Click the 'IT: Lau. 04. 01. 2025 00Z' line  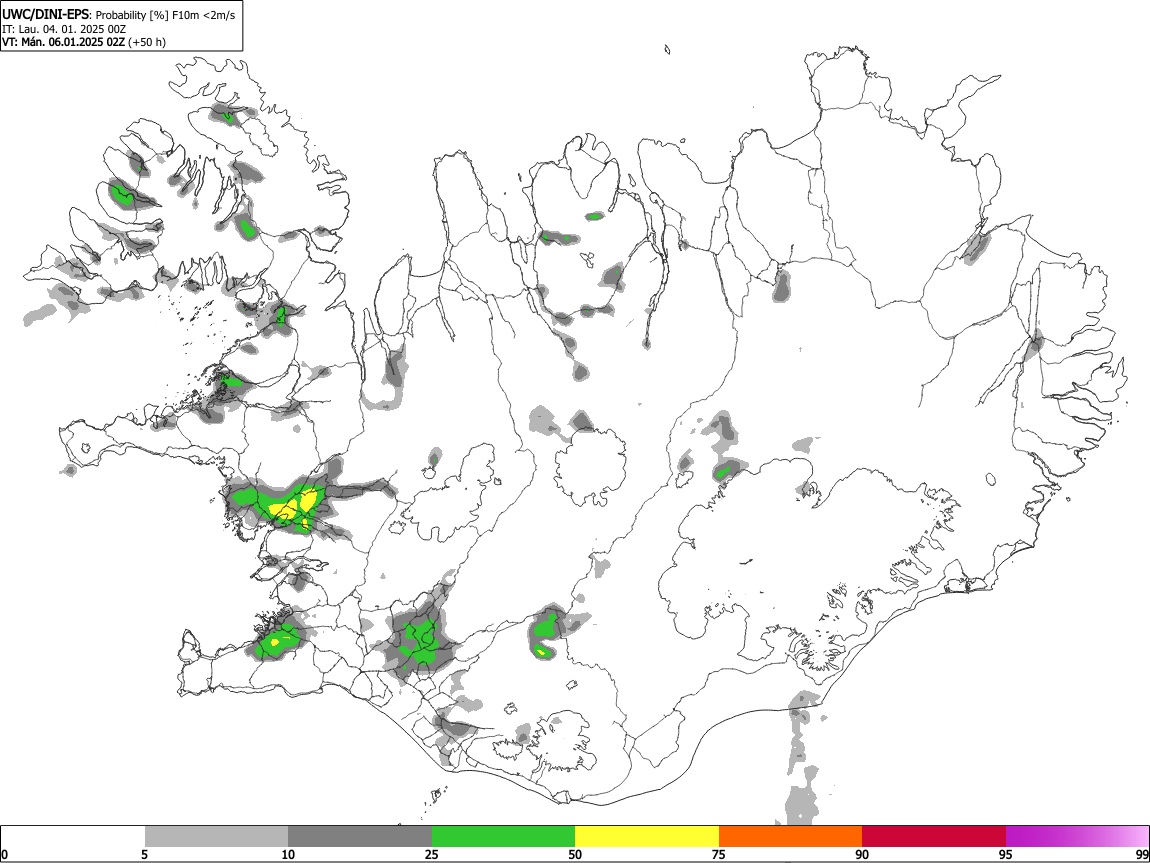click(x=64, y=29)
